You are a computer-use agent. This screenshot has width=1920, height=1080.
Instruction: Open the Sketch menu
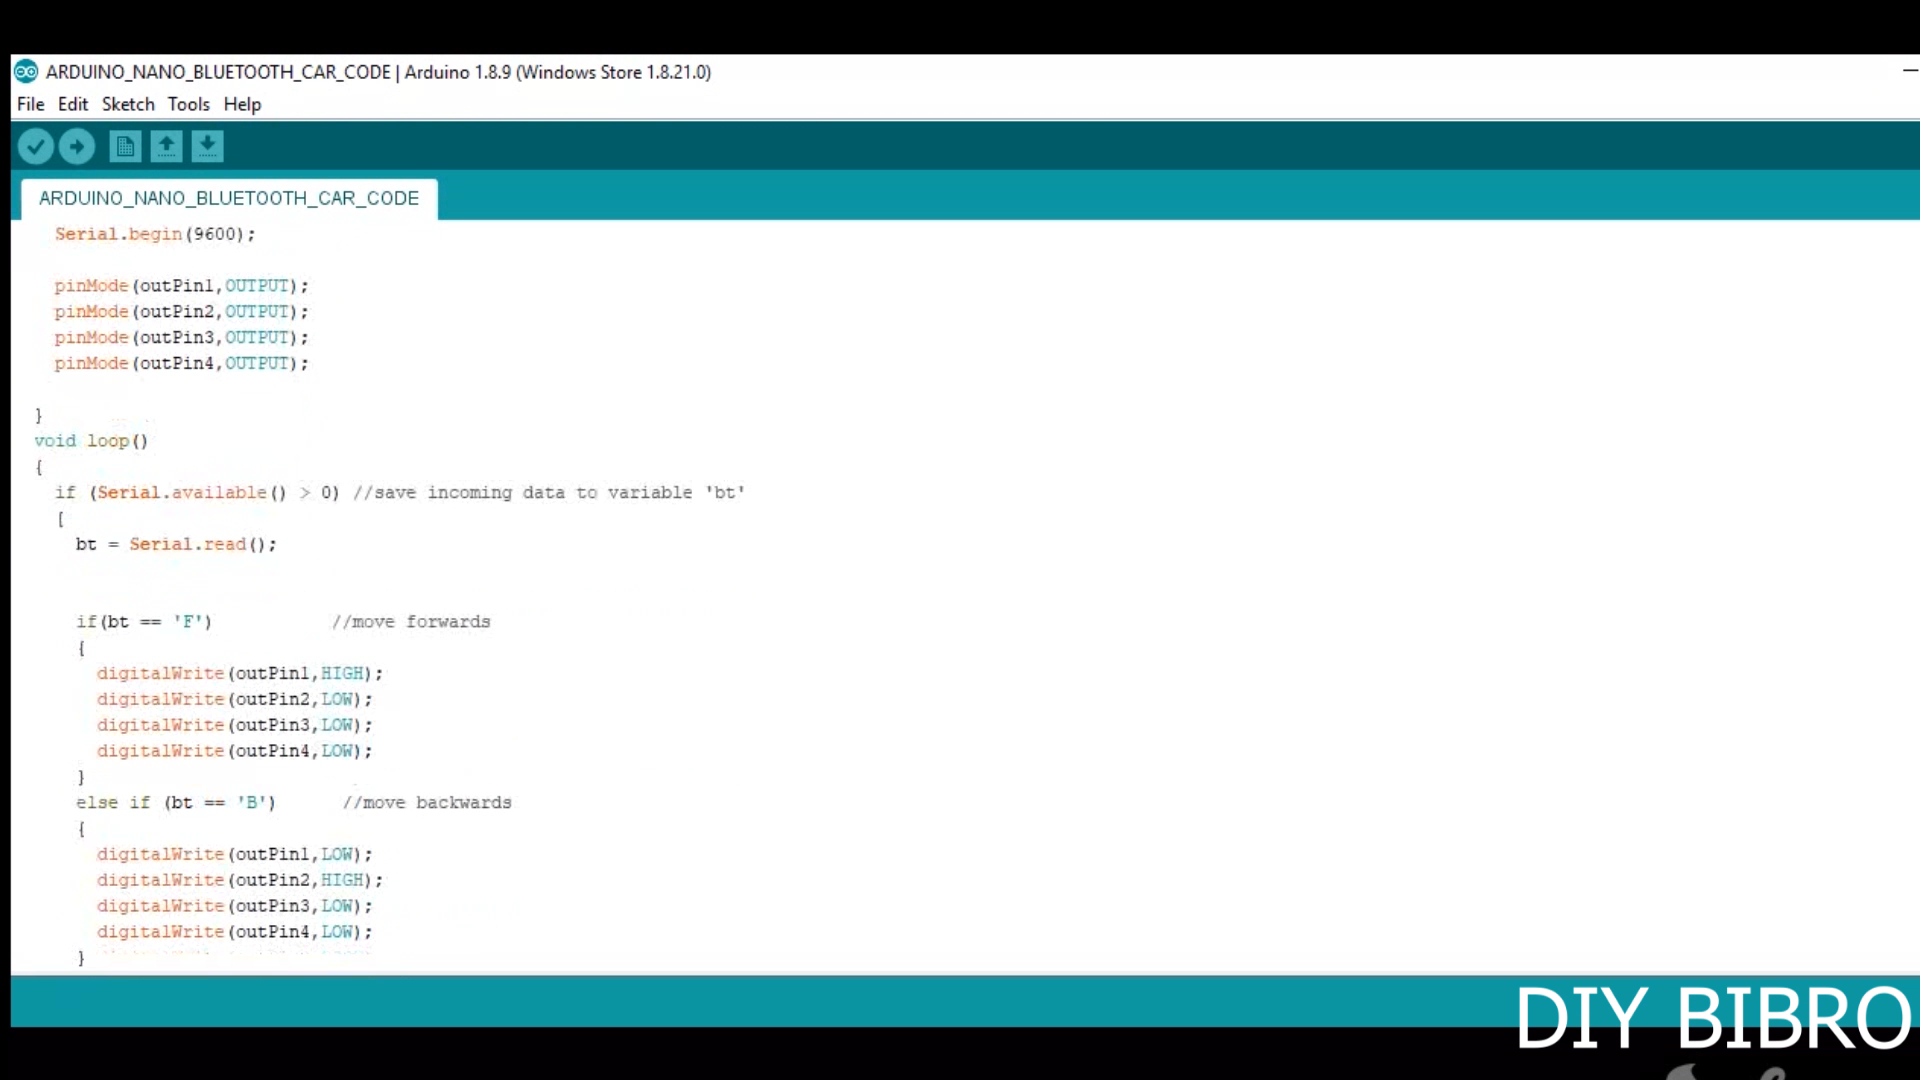(x=128, y=104)
